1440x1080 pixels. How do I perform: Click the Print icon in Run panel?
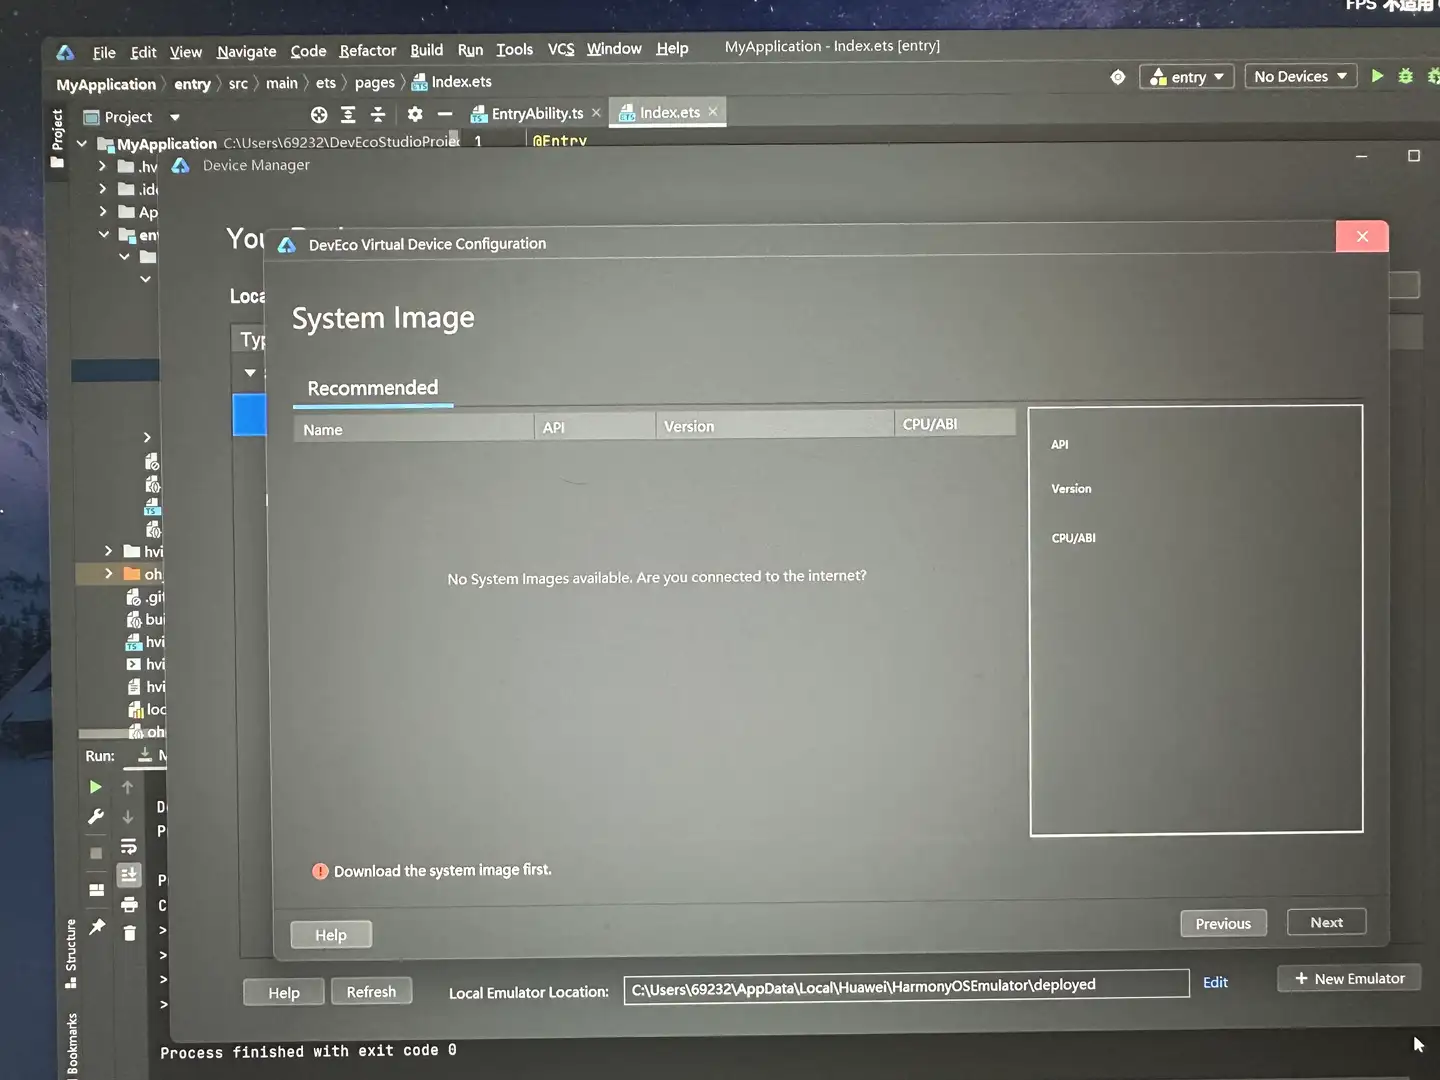tap(129, 905)
